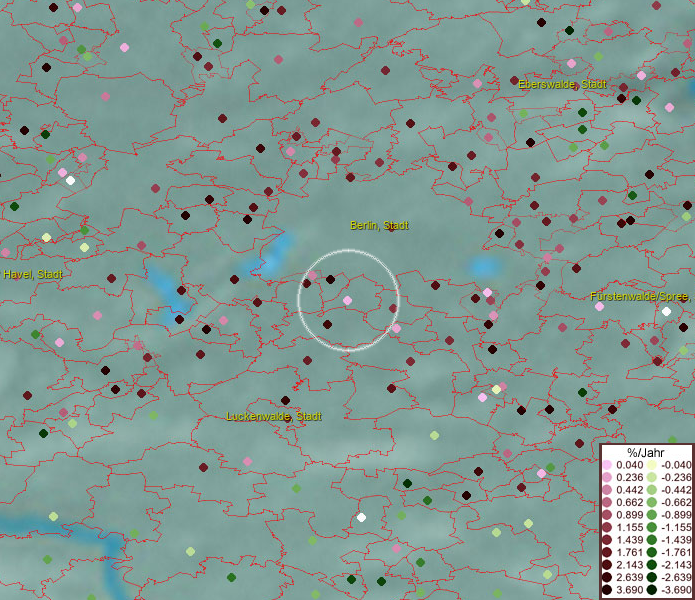The width and height of the screenshot is (695, 600).
Task: Click white diamond marker right of Fürstenwalde/Spree label
Action: point(666,311)
